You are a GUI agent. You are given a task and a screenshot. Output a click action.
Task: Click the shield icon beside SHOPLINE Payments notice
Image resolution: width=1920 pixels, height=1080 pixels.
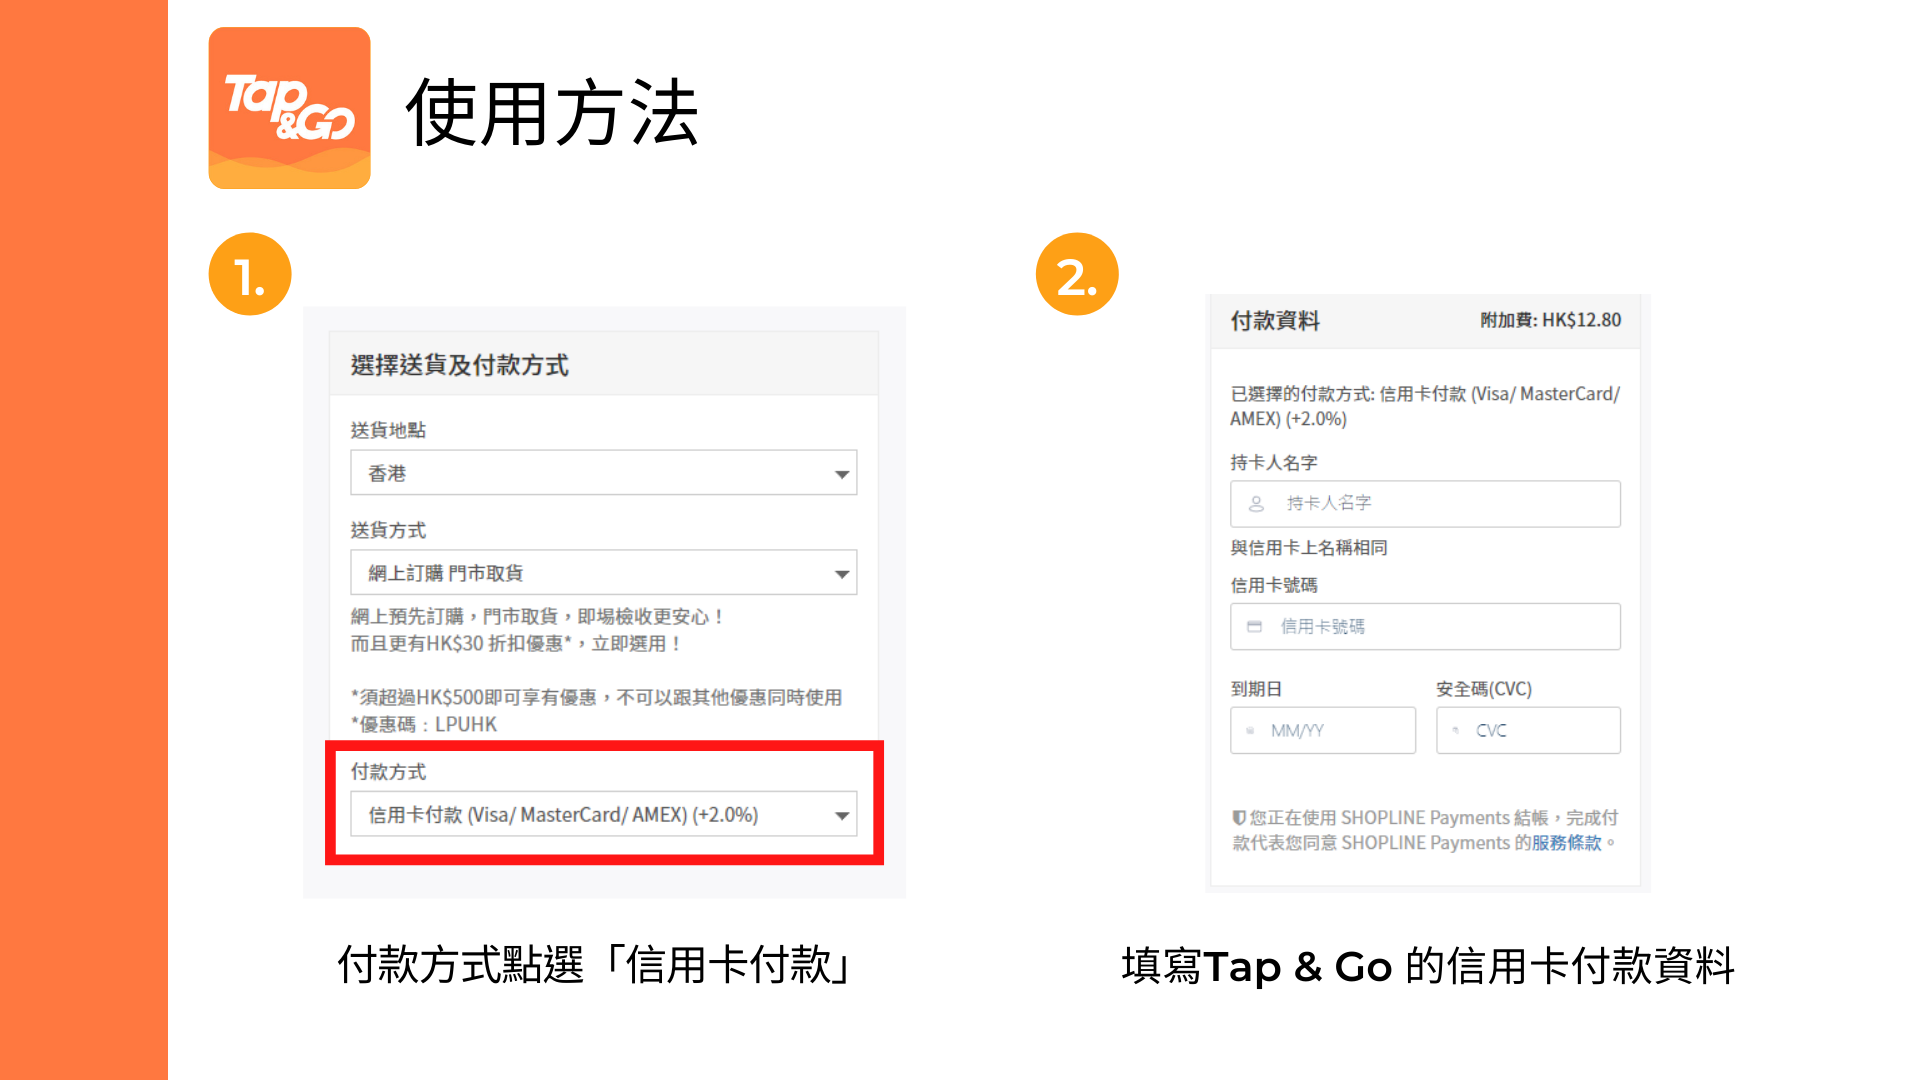pos(1239,817)
